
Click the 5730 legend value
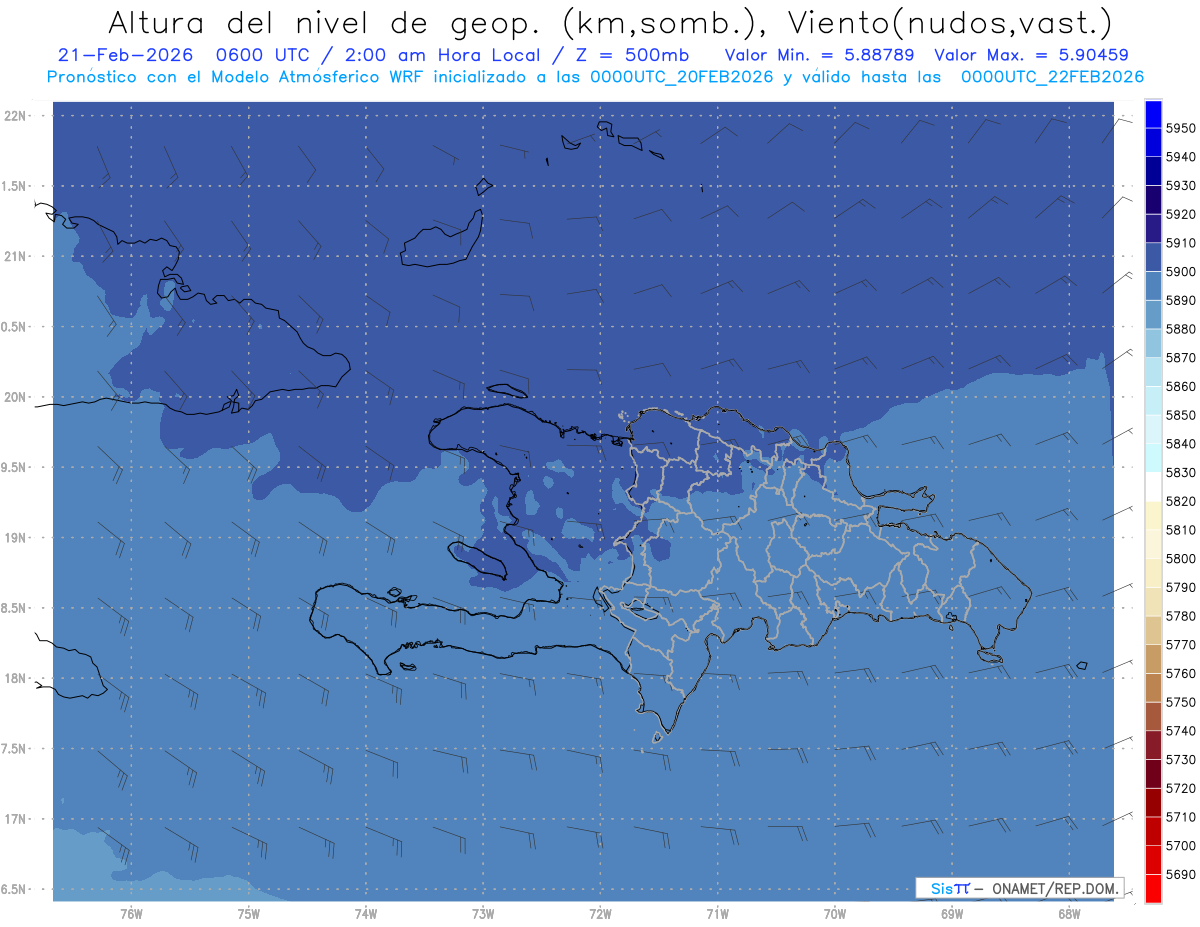point(1180,760)
